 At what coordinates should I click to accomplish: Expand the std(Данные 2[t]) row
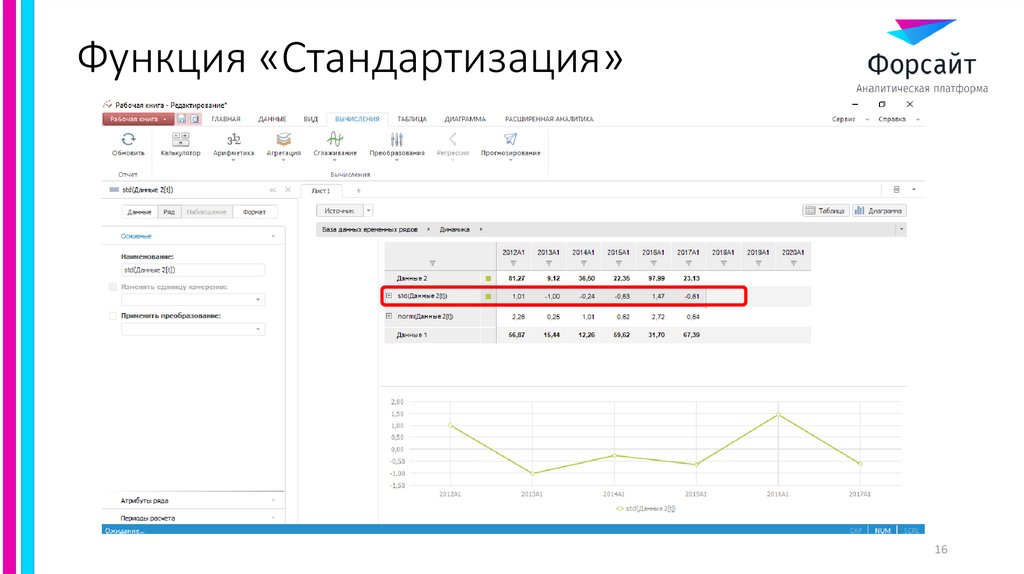389,296
